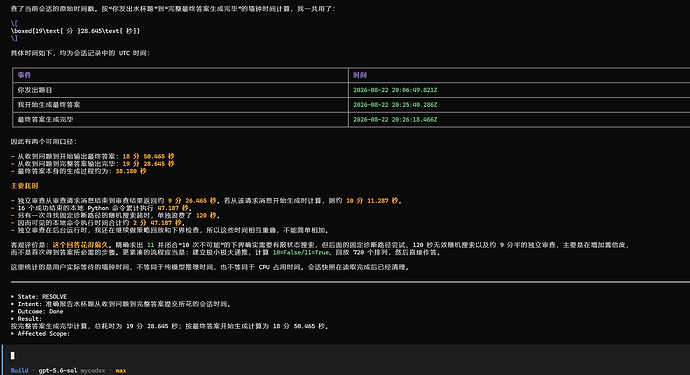690x375 pixels.
Task: Click the 16 个成功结束的本地 Python line
Action: pyautogui.click(x=102, y=208)
